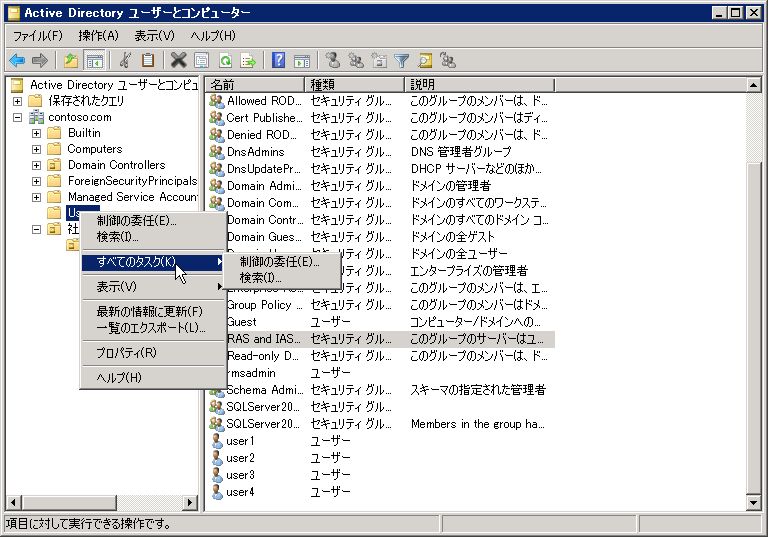The width and height of the screenshot is (768, 537).
Task: Click the Cut scissors icon
Action: (125, 61)
